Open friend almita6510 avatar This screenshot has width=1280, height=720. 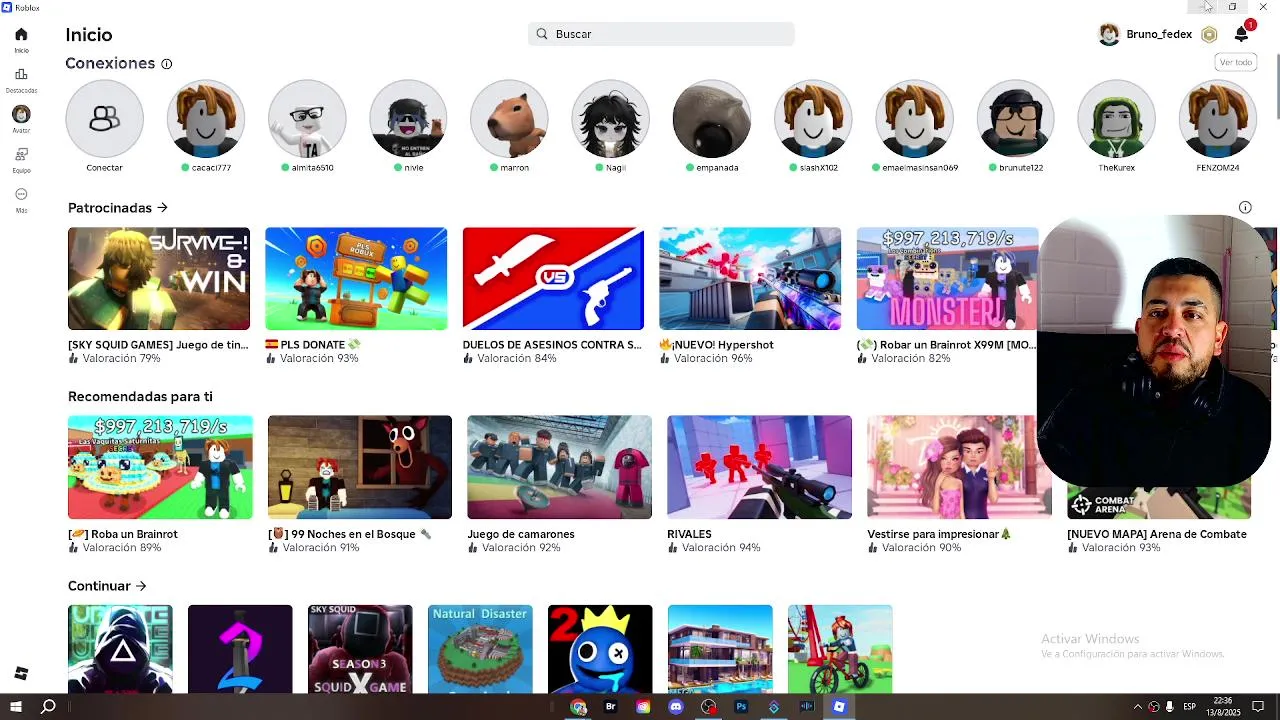coord(307,119)
